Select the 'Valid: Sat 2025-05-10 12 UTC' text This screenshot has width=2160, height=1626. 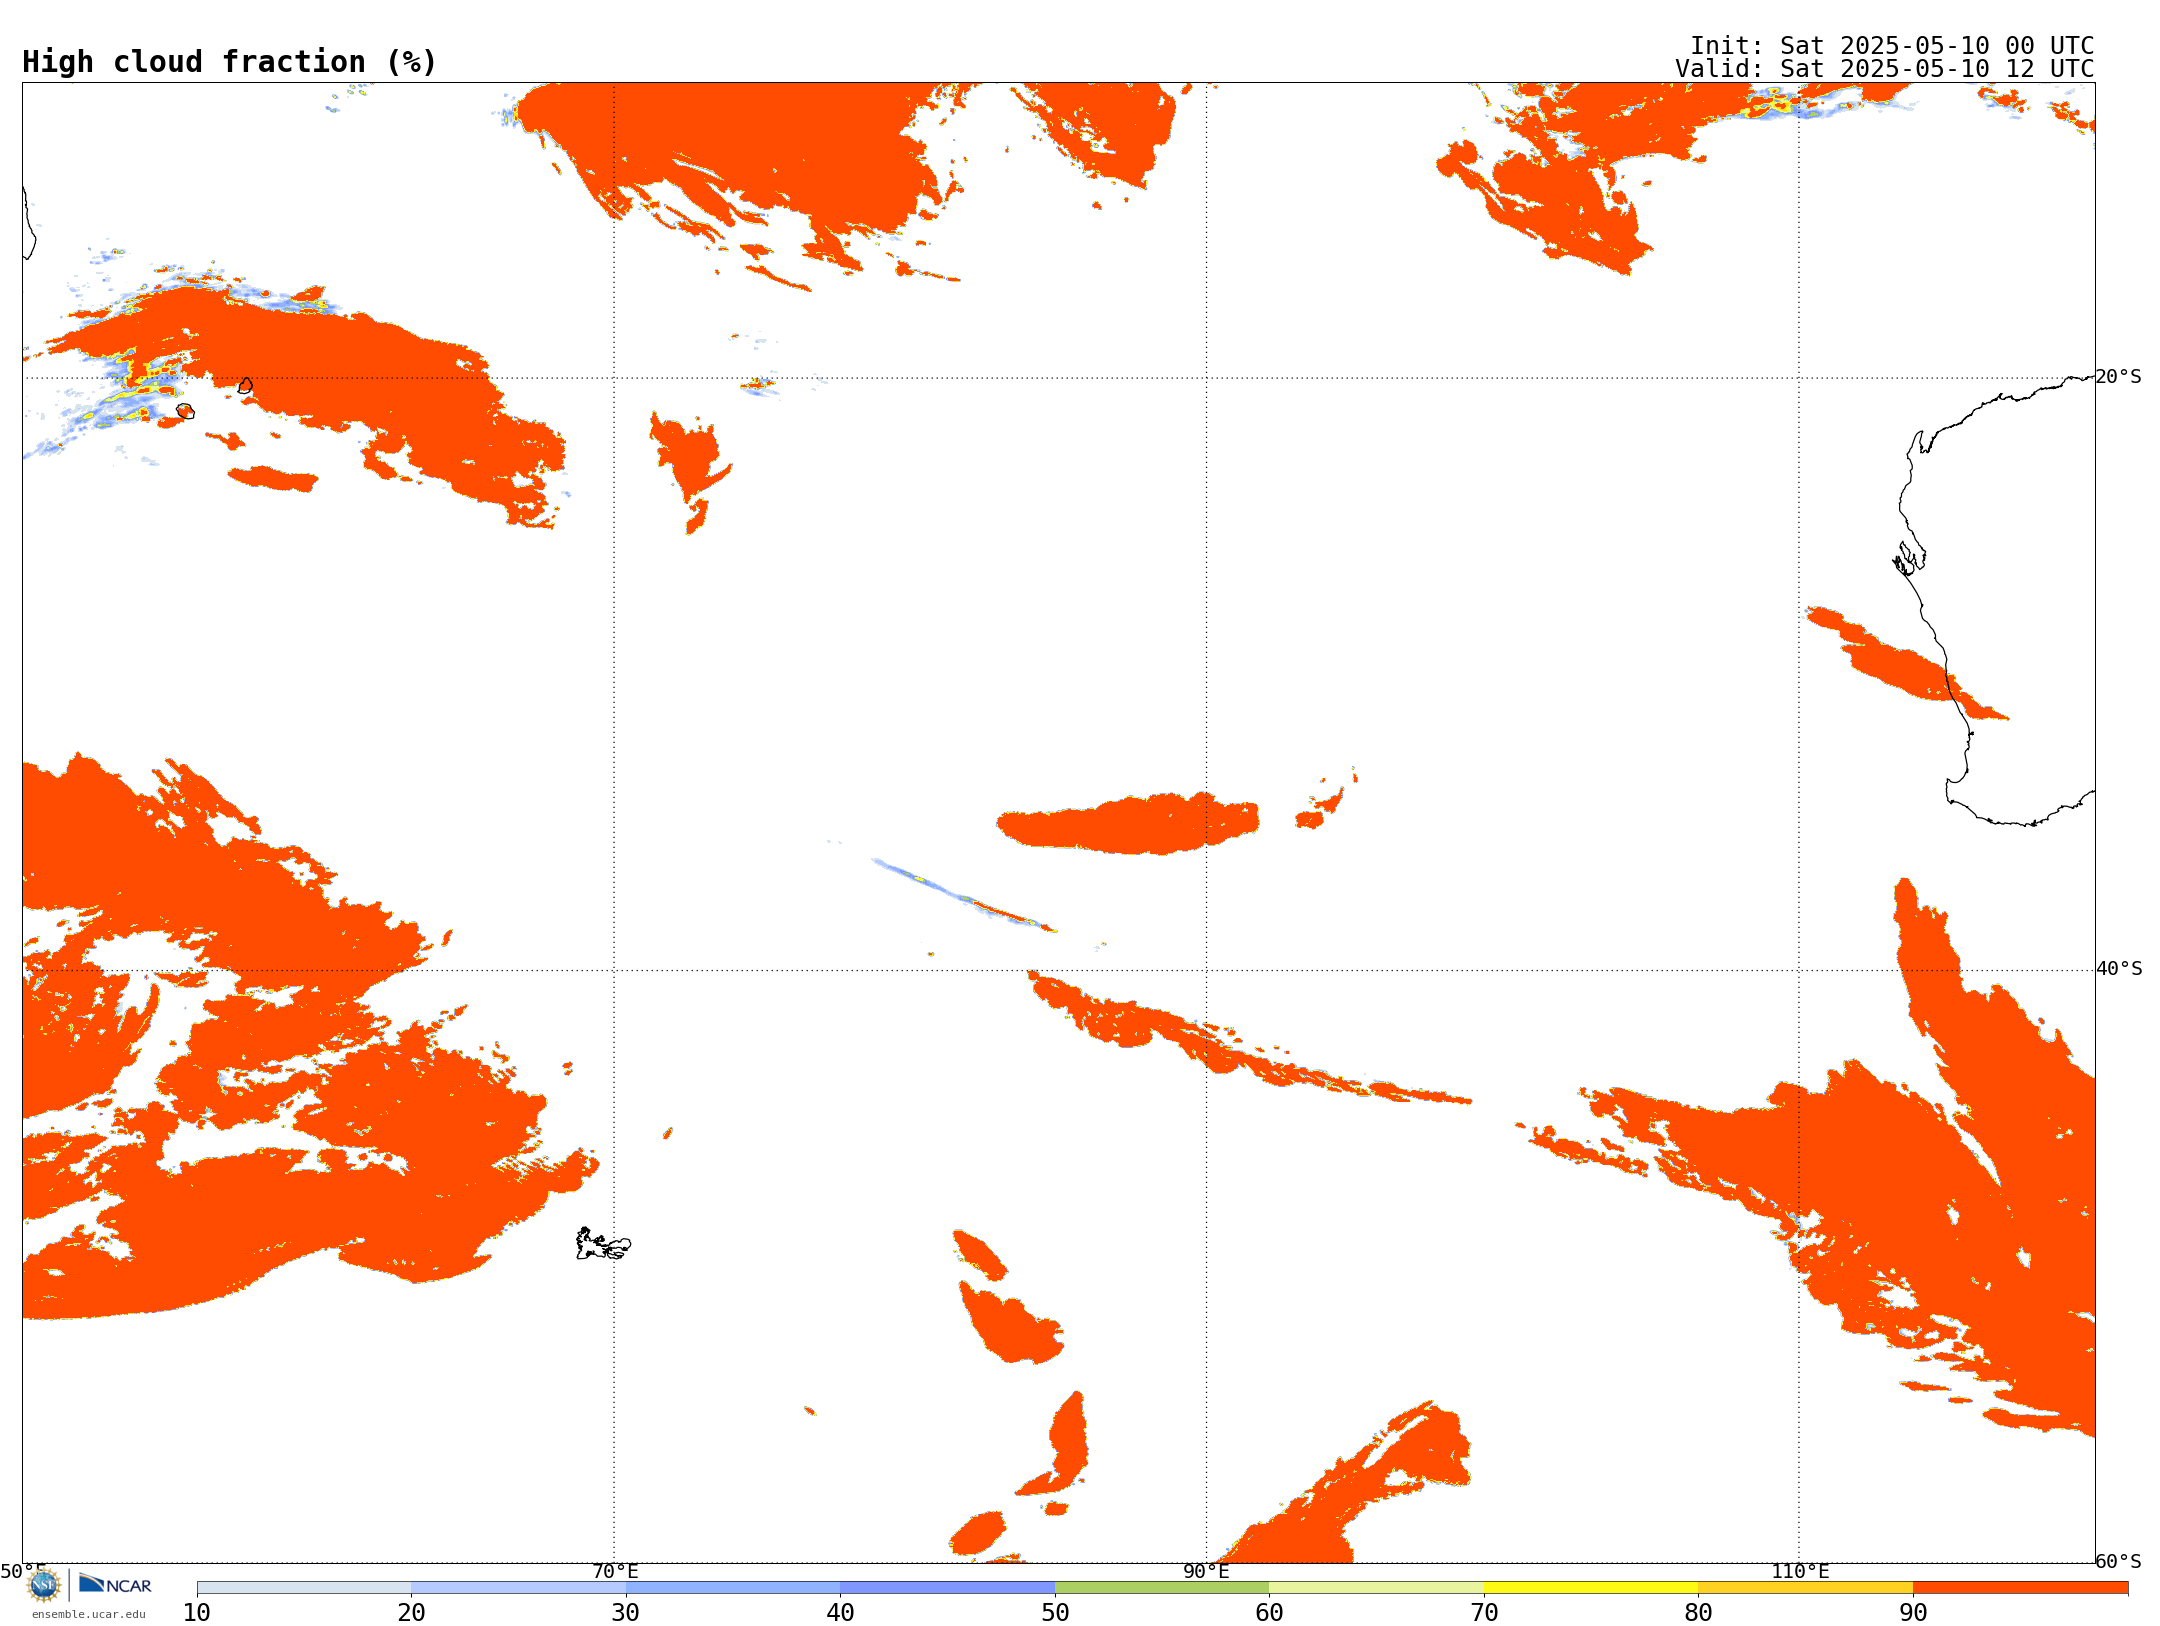[1885, 69]
